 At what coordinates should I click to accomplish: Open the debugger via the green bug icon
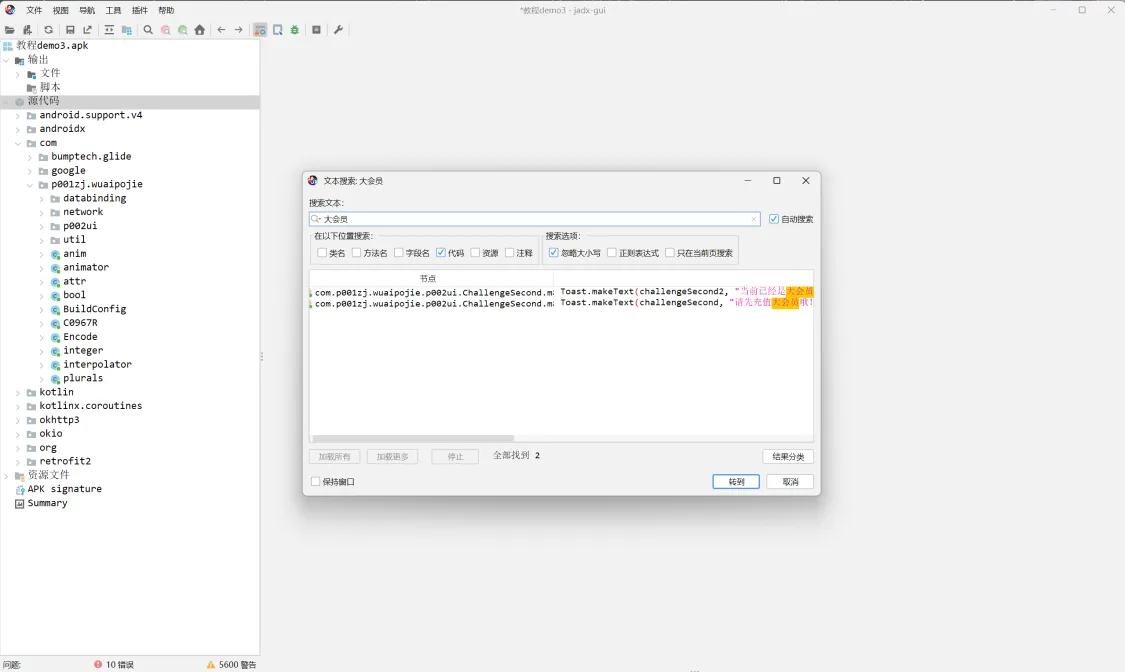coord(295,30)
